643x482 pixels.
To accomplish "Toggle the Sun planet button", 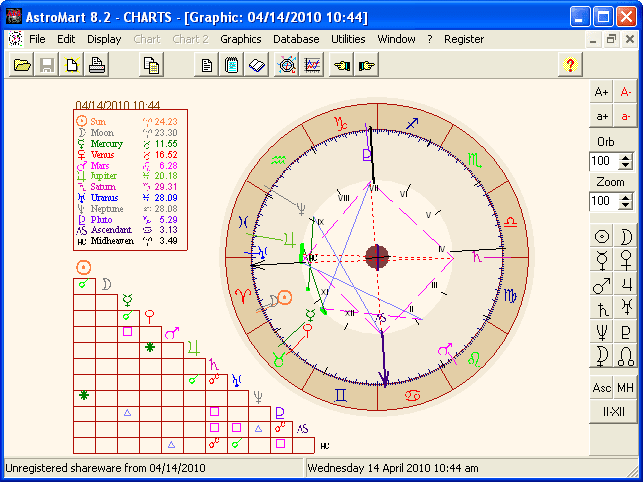I will (x=602, y=237).
